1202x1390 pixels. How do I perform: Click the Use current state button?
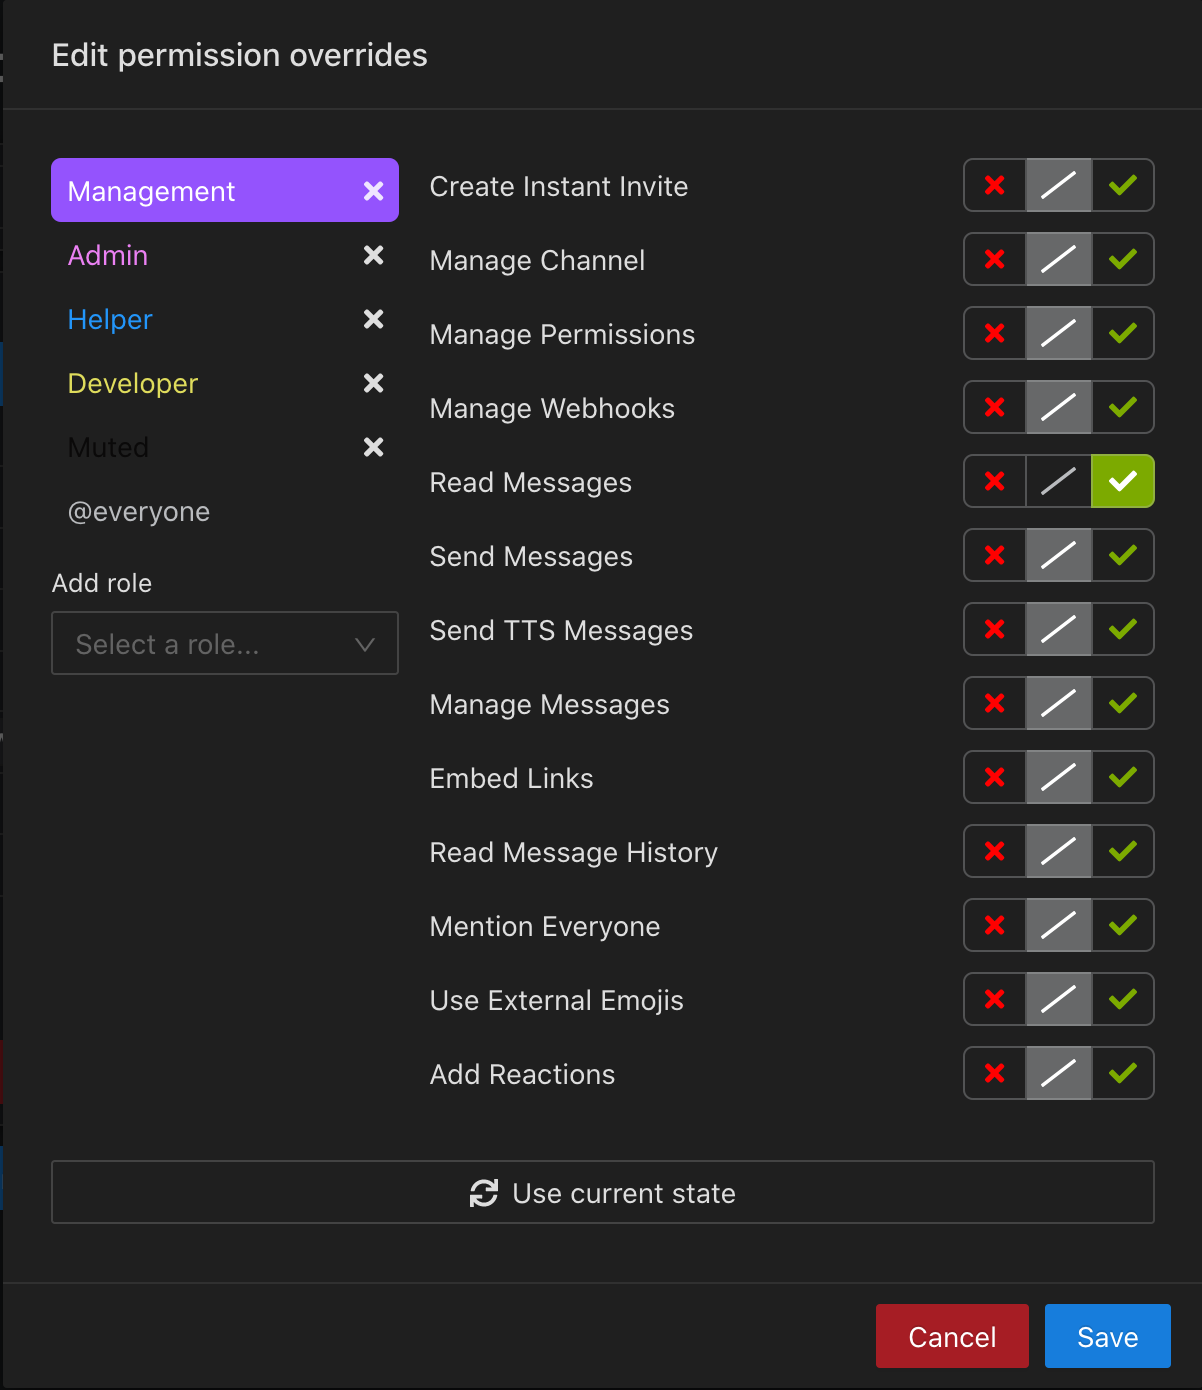click(x=603, y=1192)
